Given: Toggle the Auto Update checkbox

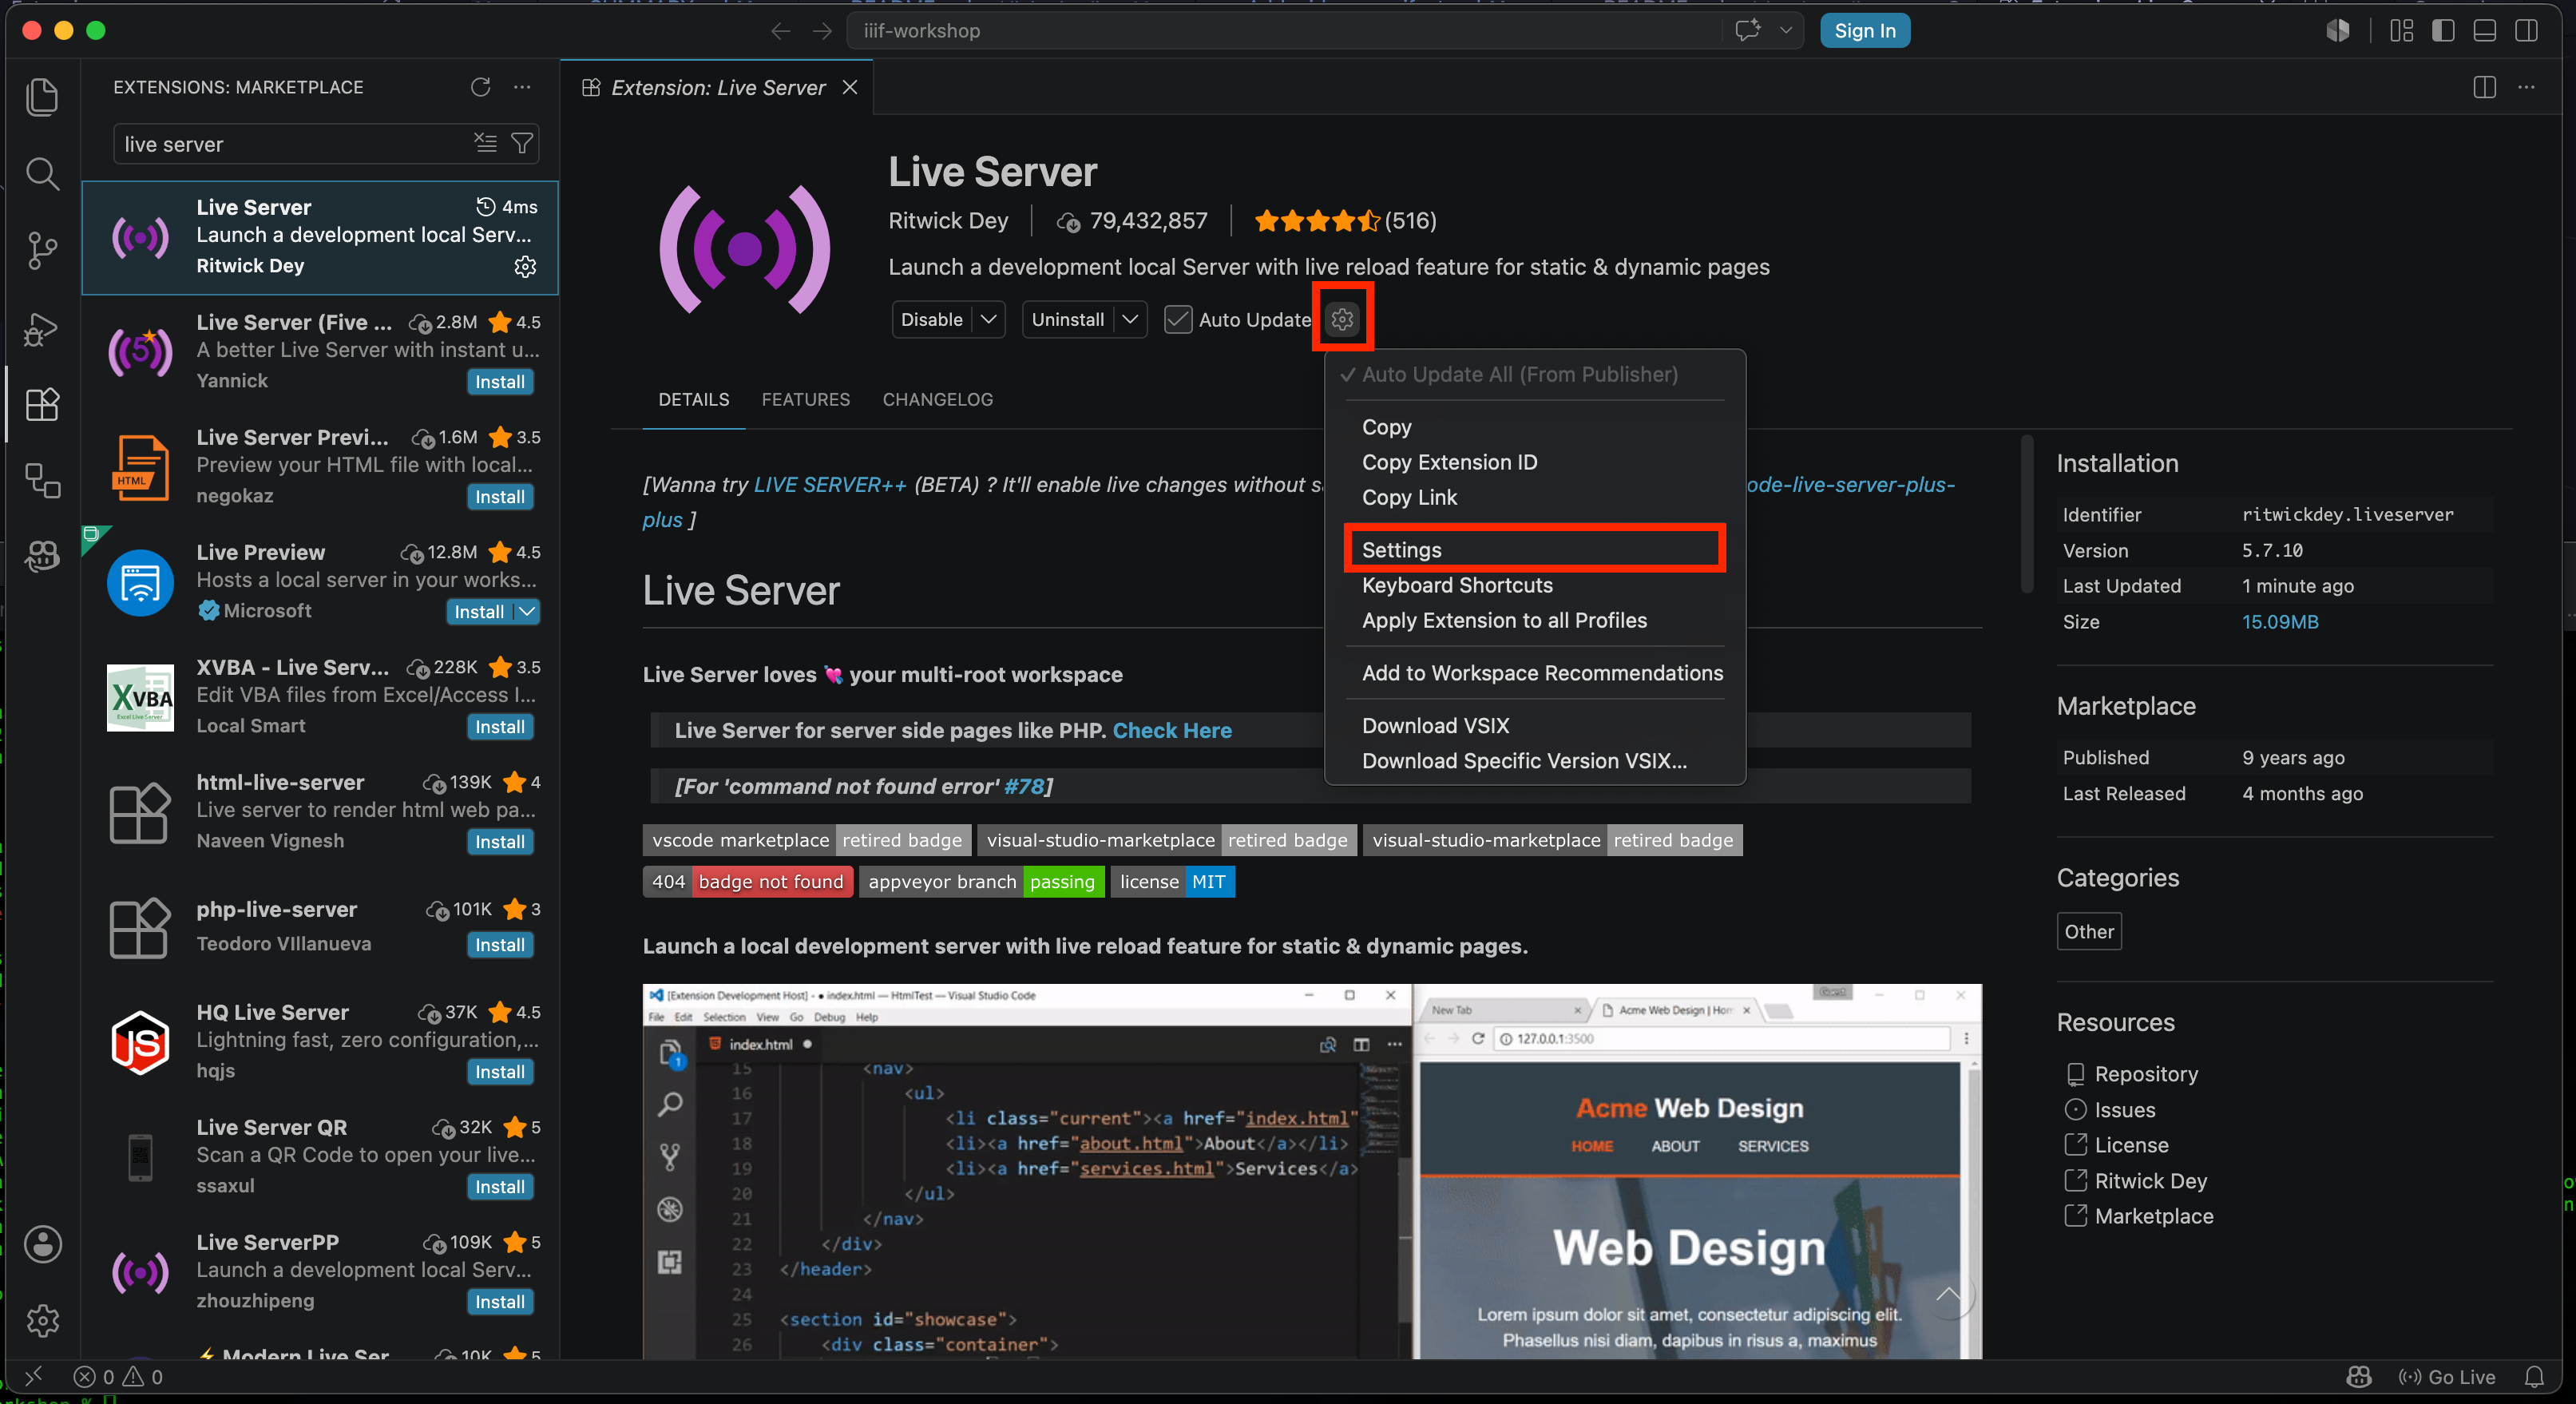Looking at the screenshot, I should tap(1177, 319).
